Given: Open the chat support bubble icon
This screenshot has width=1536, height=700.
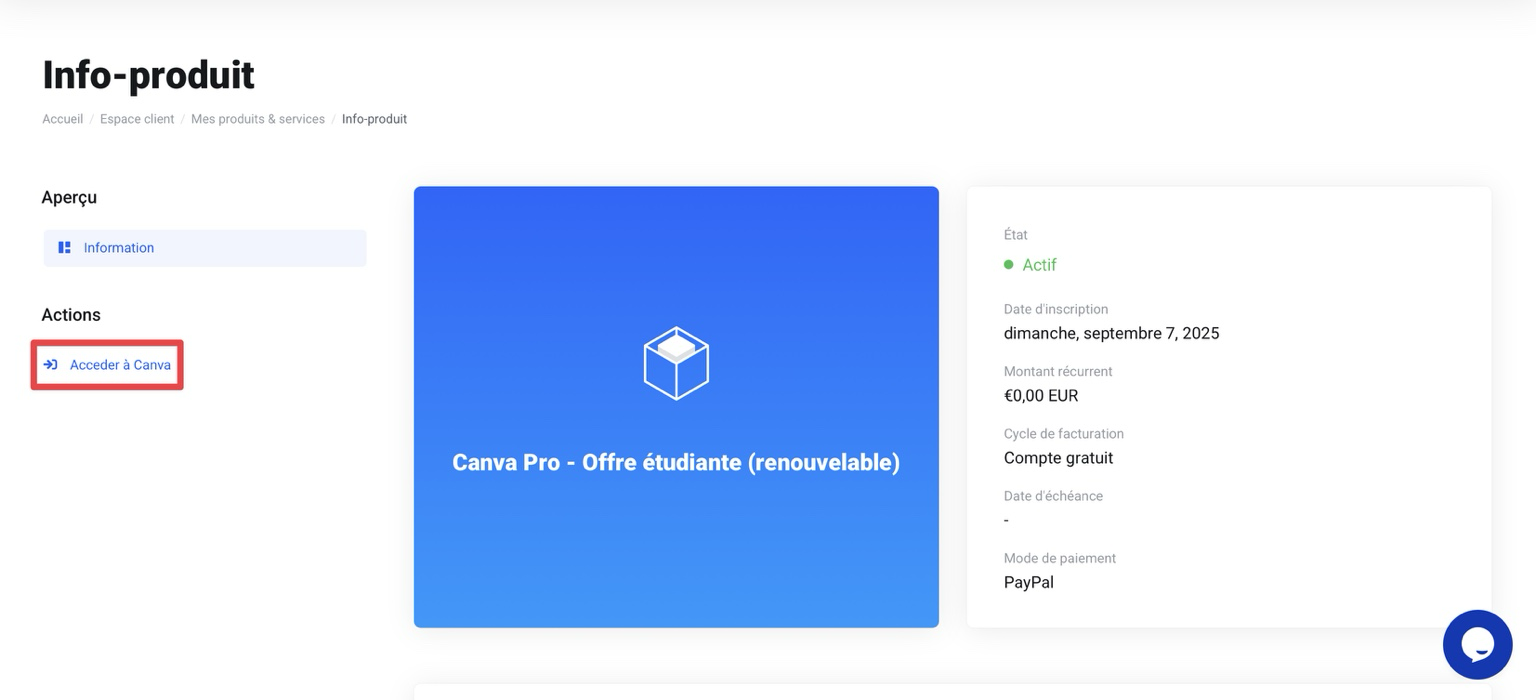Looking at the screenshot, I should 1477,645.
